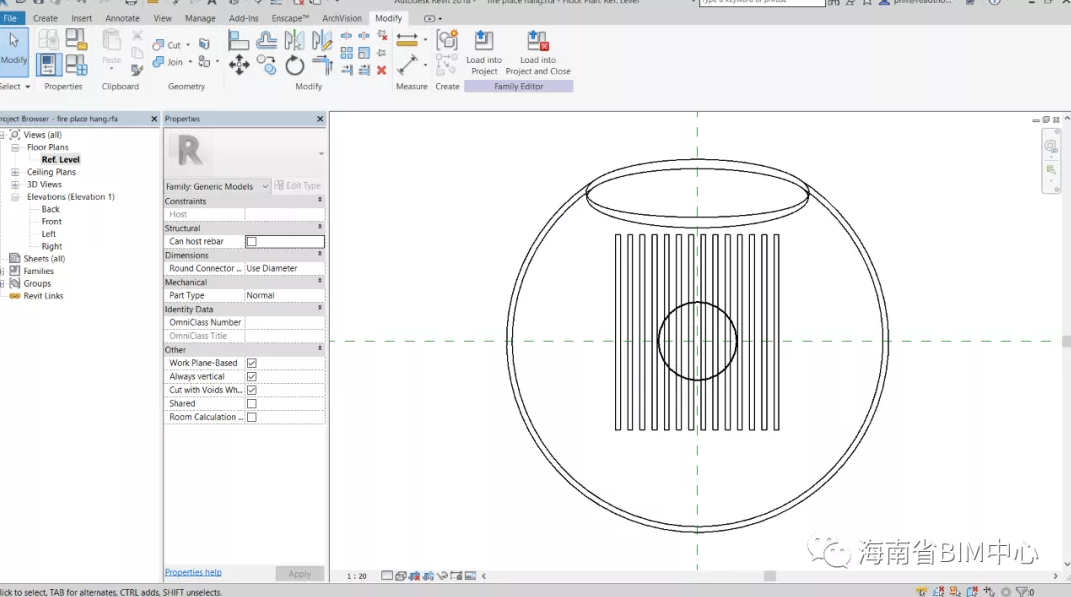Open the Cut geometry dropdown arrow
The image size is (1071, 597).
(188, 45)
